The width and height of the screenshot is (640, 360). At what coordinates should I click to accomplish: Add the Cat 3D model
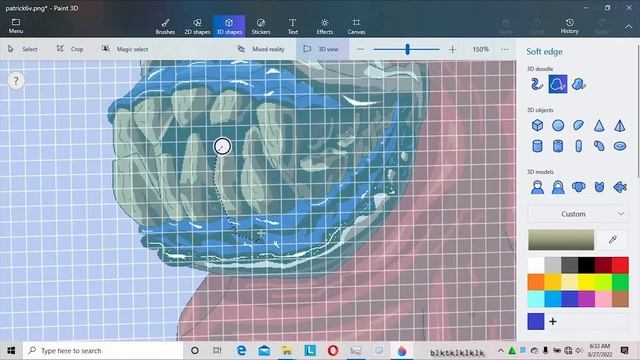(x=599, y=187)
